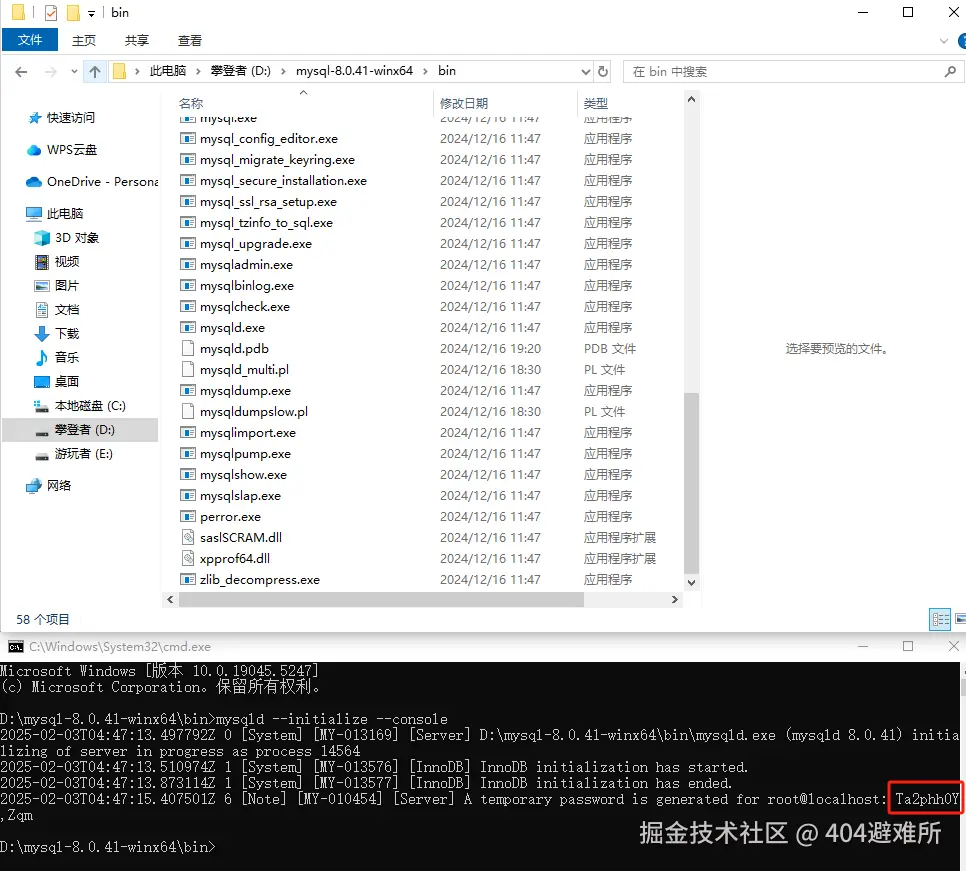Select mysql_tzinfo_to_sql.exe file icon
Viewport: 966px width, 871px height.
pyautogui.click(x=188, y=222)
